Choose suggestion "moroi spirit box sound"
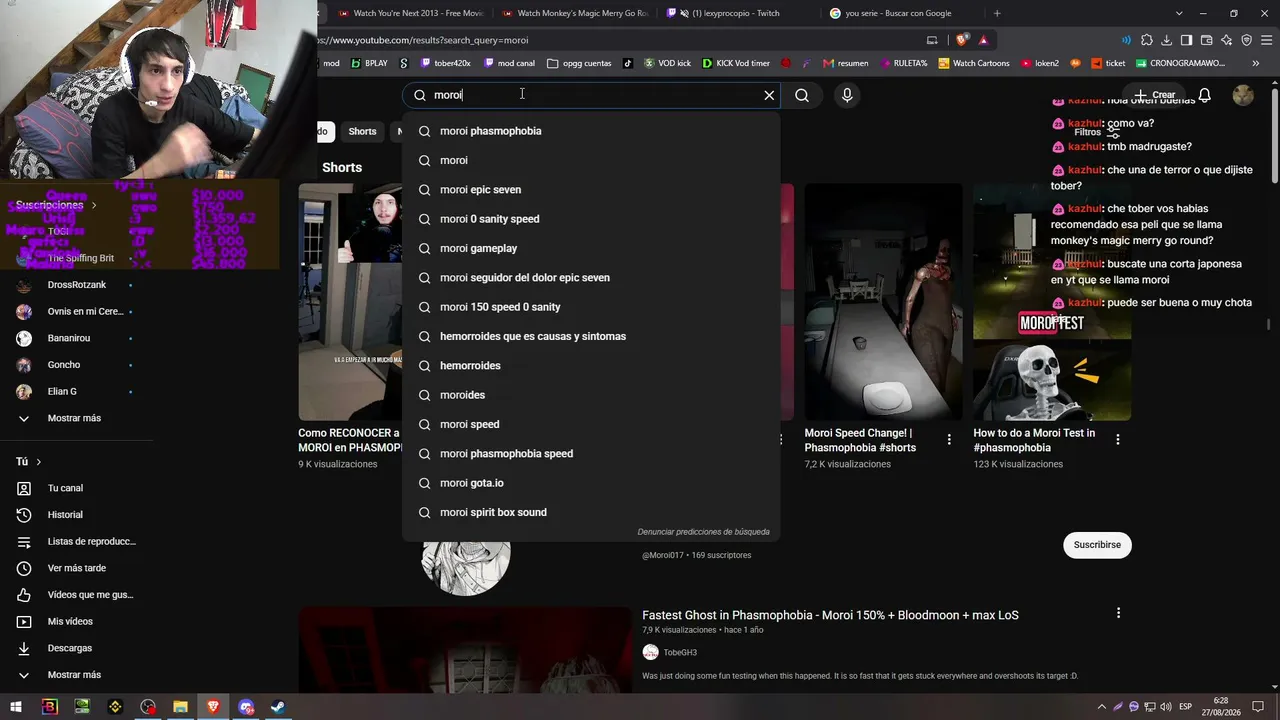1280x720 pixels. point(591,512)
